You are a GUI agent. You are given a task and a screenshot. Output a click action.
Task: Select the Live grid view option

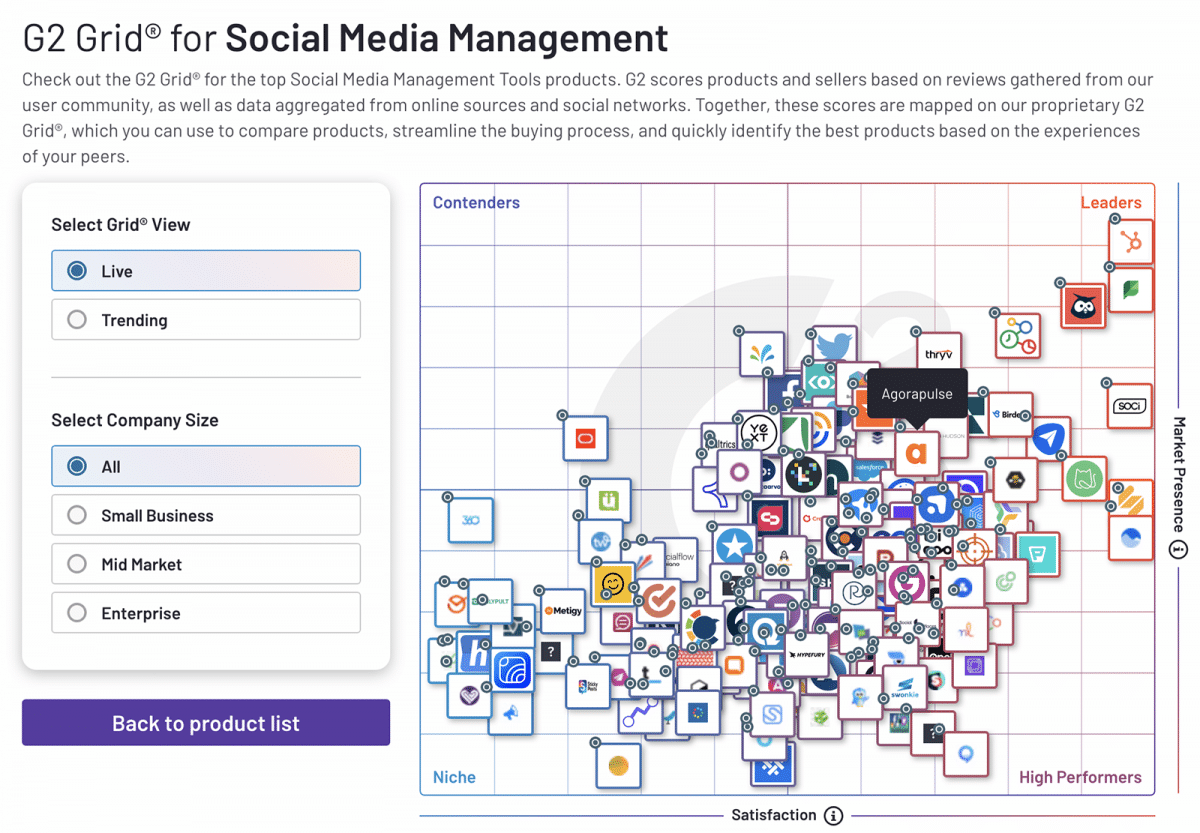[x=206, y=271]
